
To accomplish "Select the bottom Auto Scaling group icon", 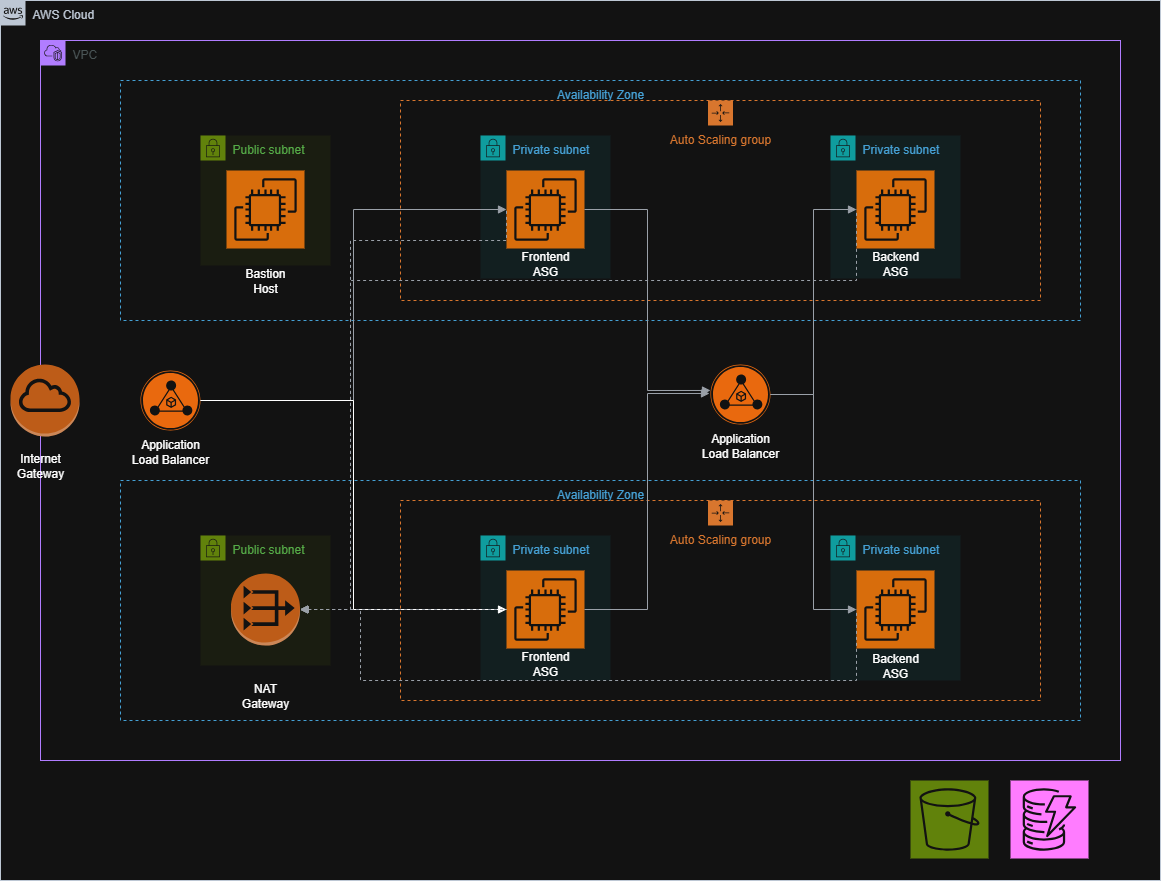I will (x=720, y=513).
